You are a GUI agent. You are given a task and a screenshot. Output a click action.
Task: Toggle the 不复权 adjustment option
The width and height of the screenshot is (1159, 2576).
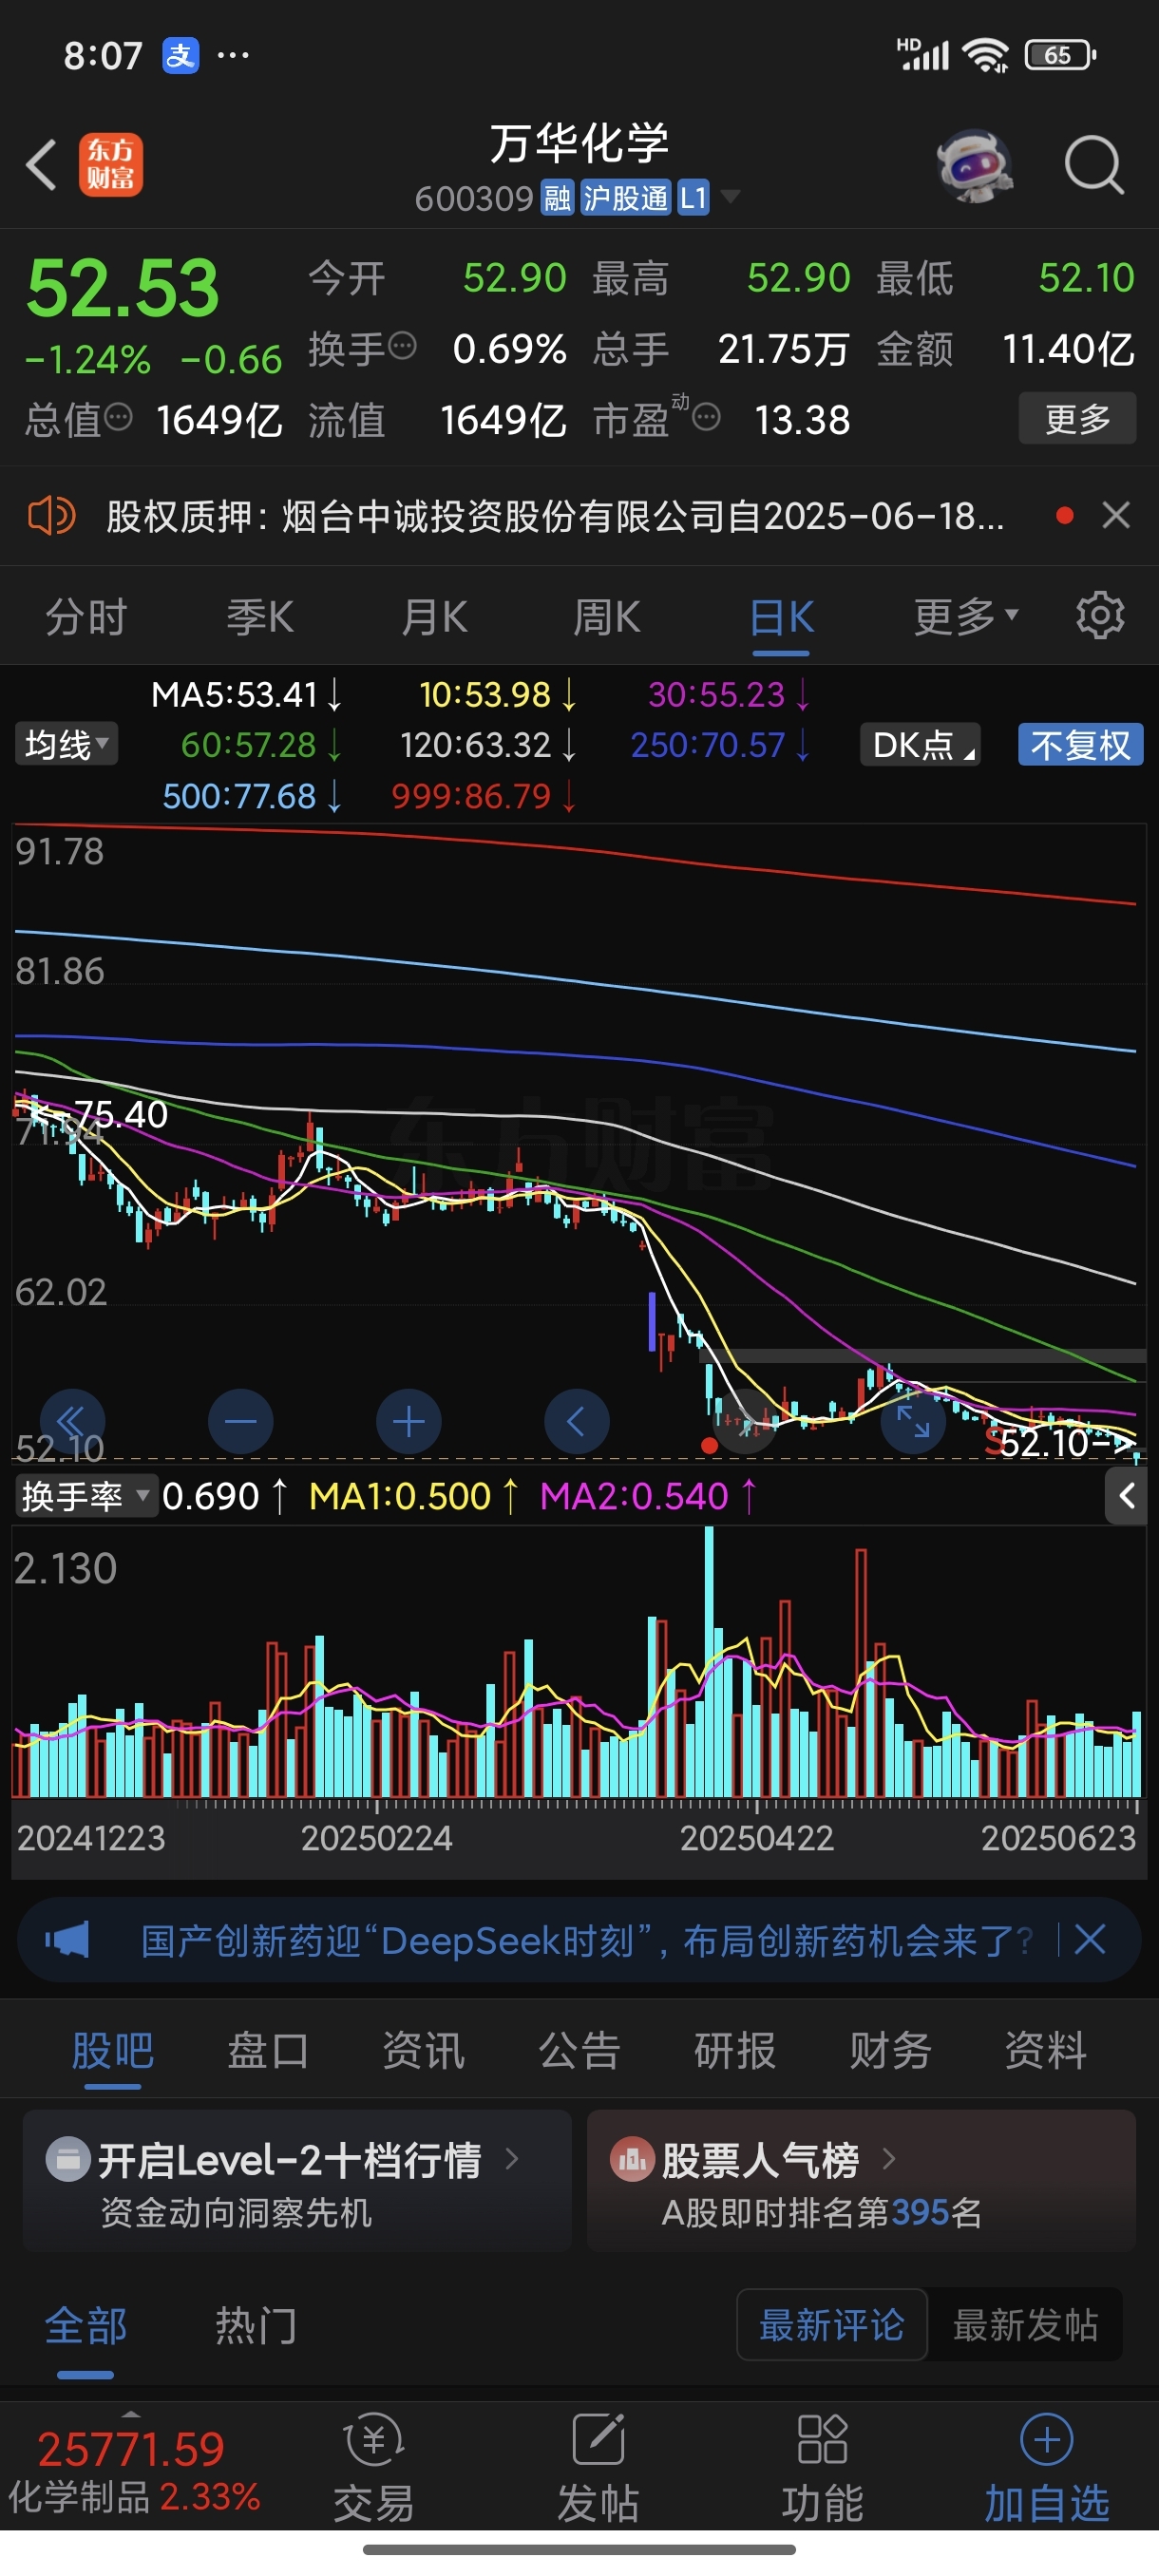tap(1080, 745)
